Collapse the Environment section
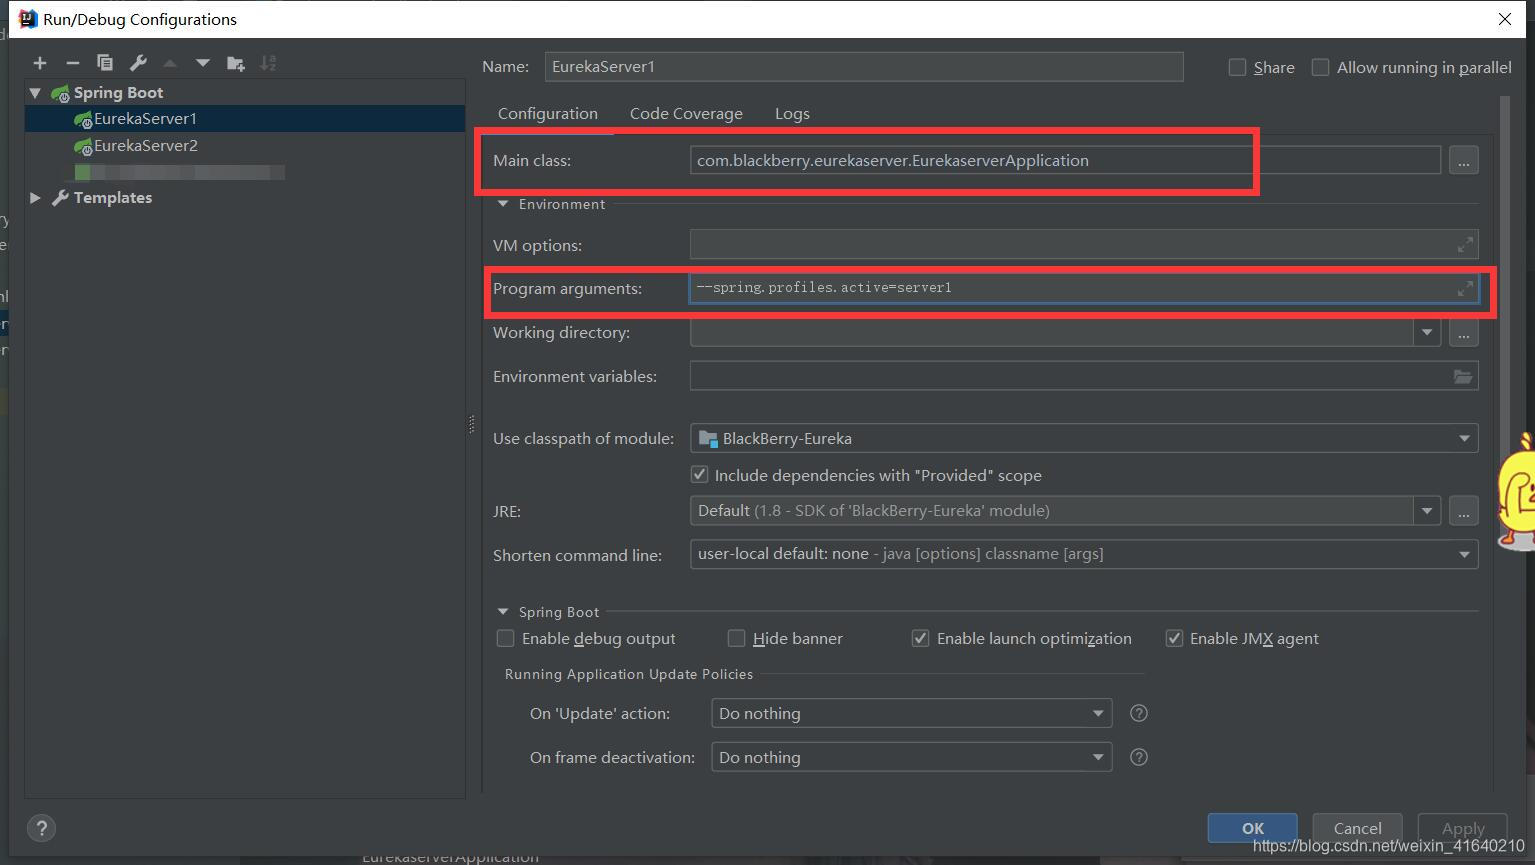The image size is (1535, 865). (x=503, y=204)
